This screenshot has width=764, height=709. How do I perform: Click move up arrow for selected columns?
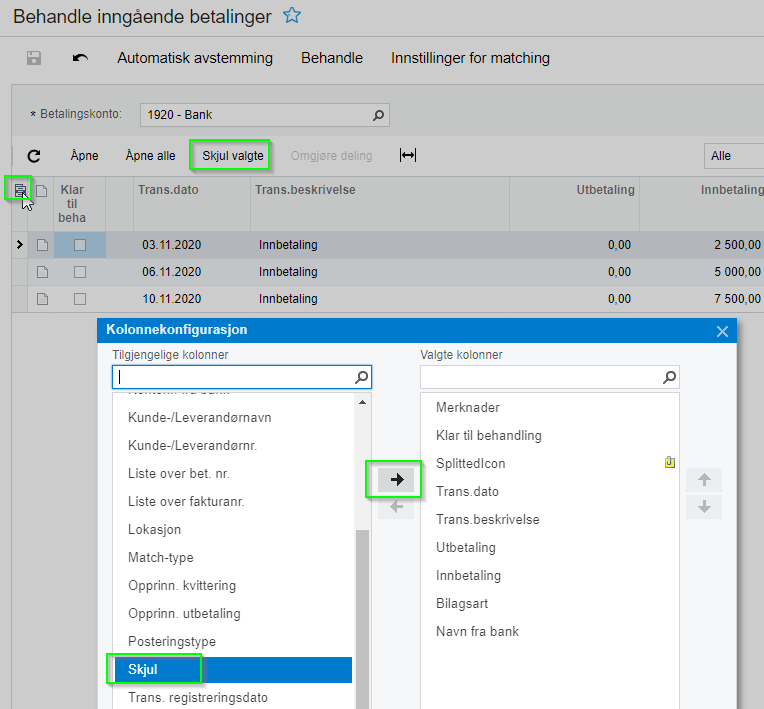704,479
